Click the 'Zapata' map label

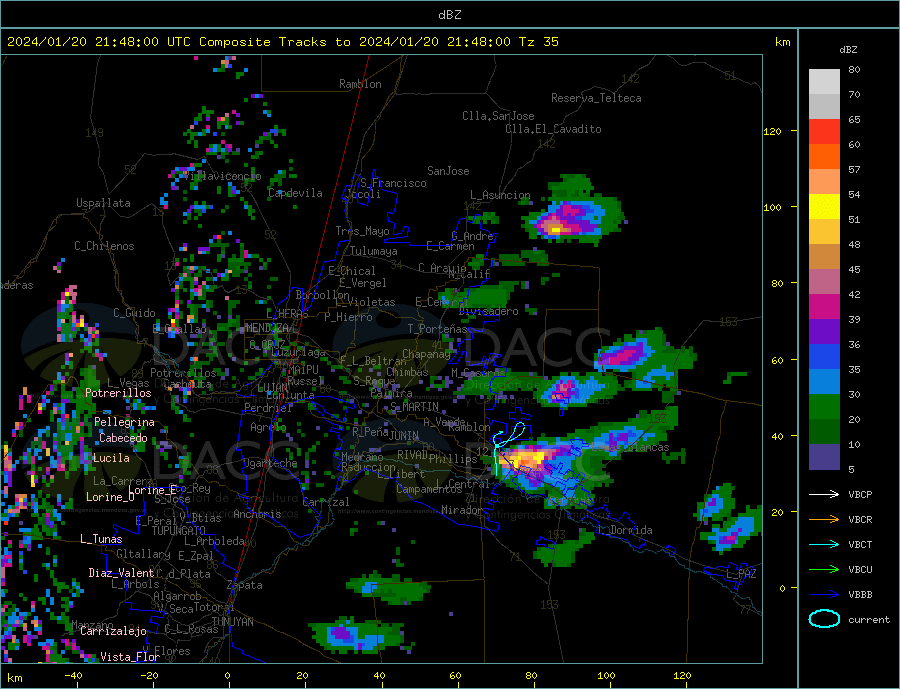pos(245,586)
